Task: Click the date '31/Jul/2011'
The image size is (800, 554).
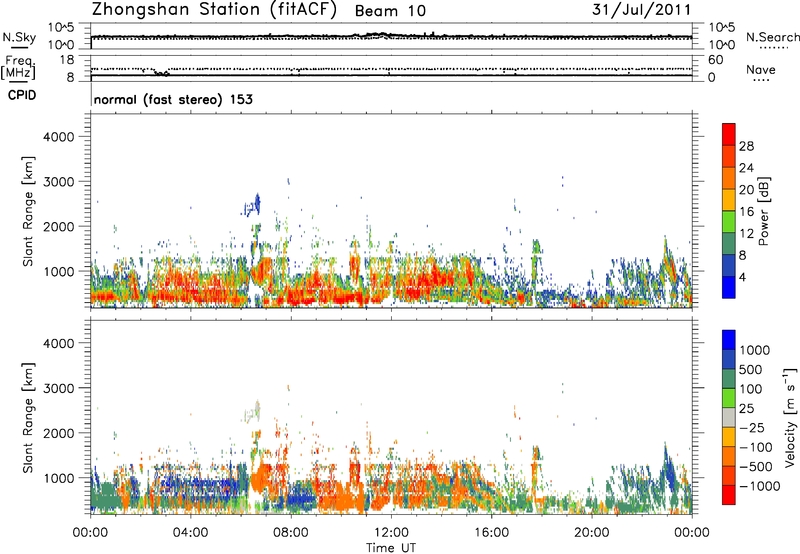Action: pyautogui.click(x=641, y=10)
